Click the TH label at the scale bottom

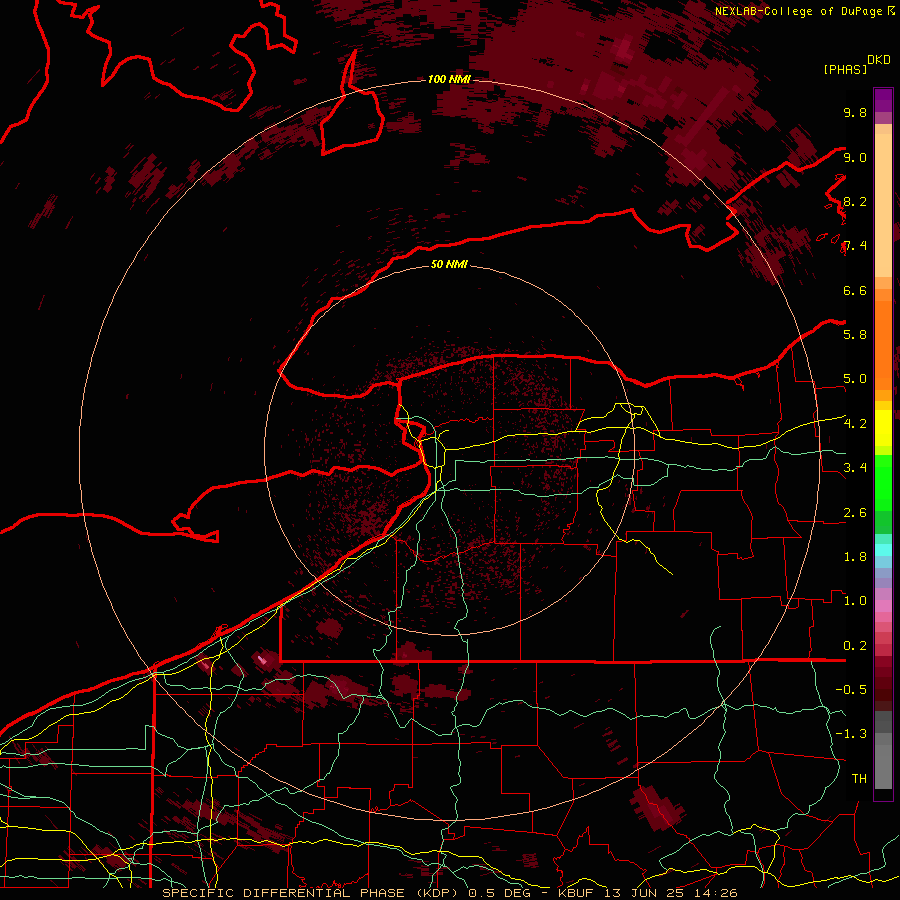(859, 778)
